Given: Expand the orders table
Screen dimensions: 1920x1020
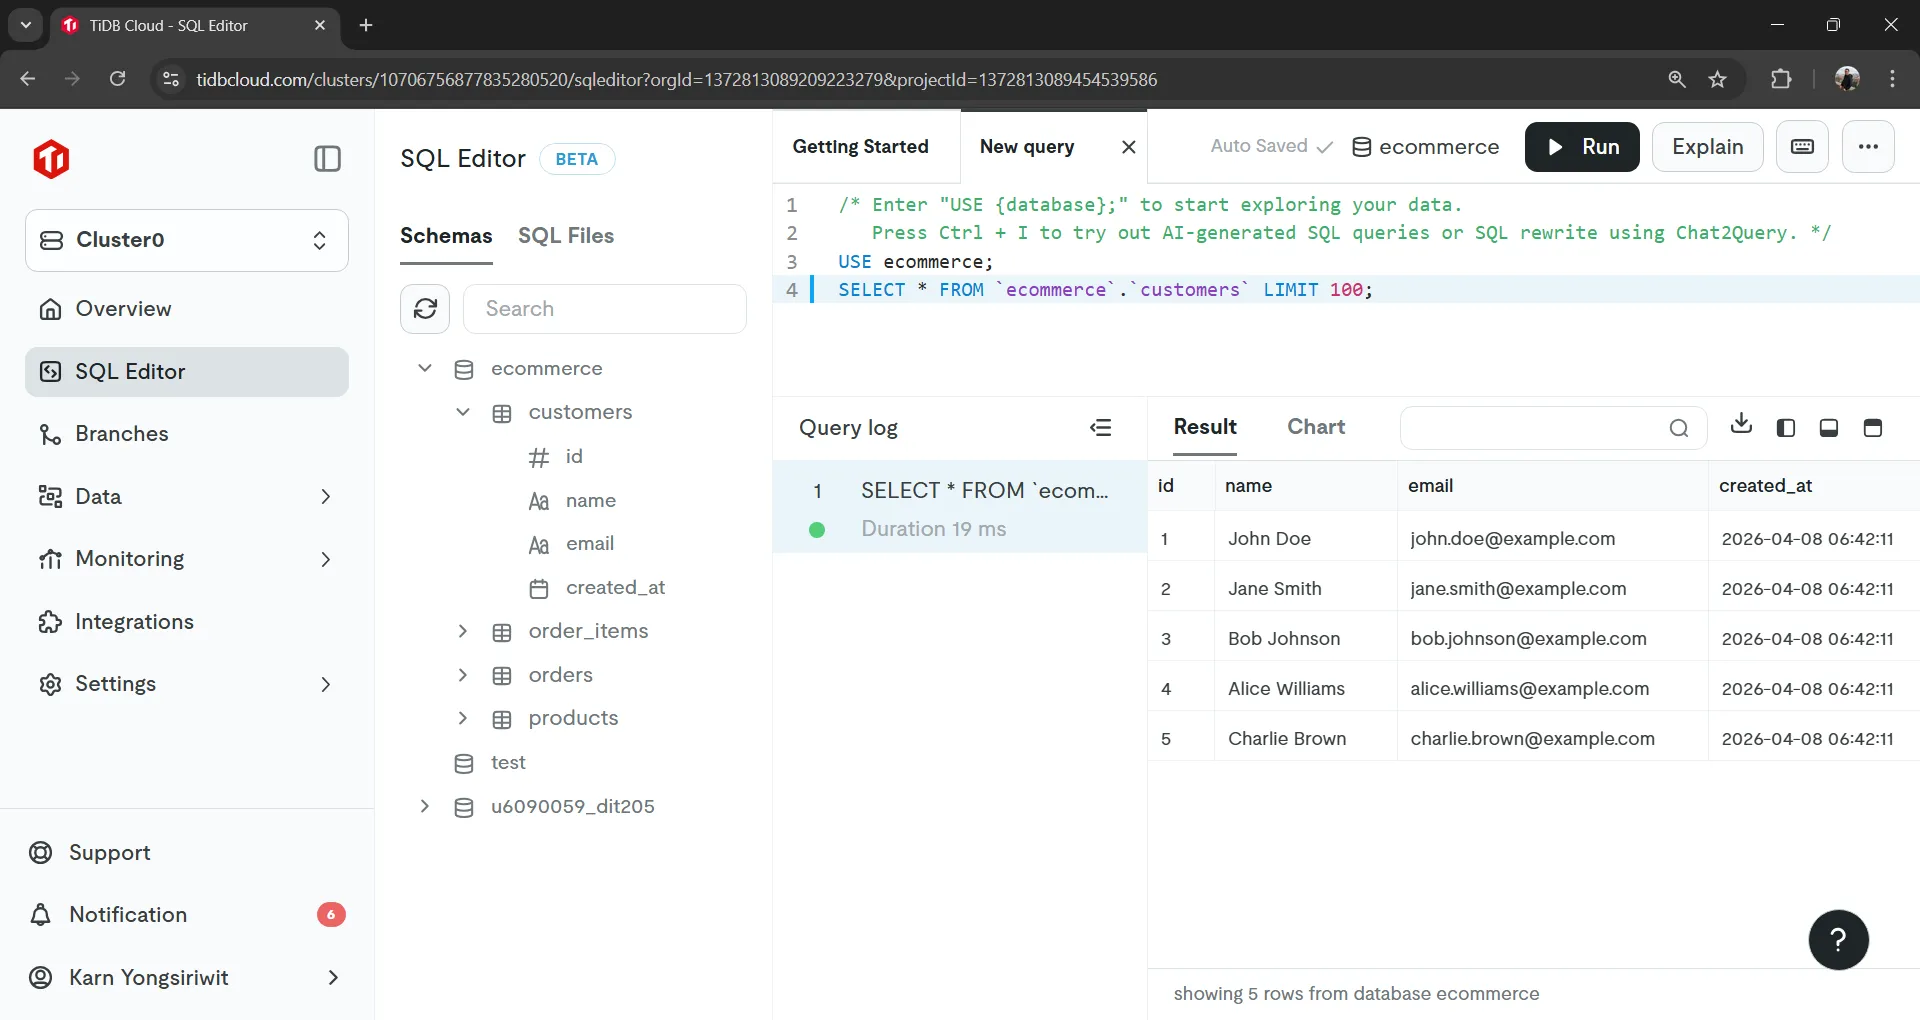Looking at the screenshot, I should [x=463, y=675].
